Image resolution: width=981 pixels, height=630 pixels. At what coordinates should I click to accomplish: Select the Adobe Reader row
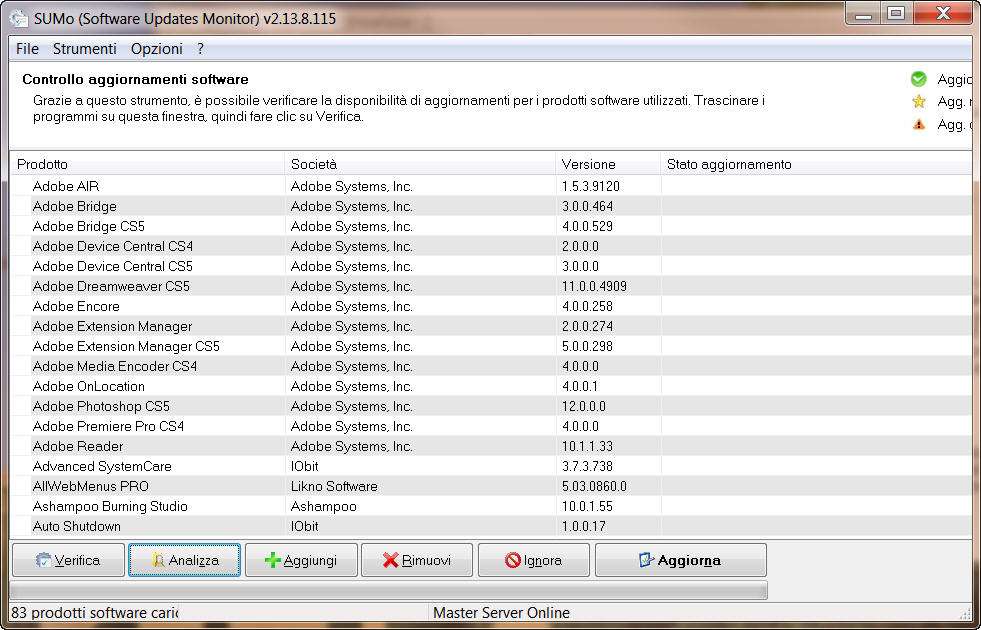pos(491,447)
